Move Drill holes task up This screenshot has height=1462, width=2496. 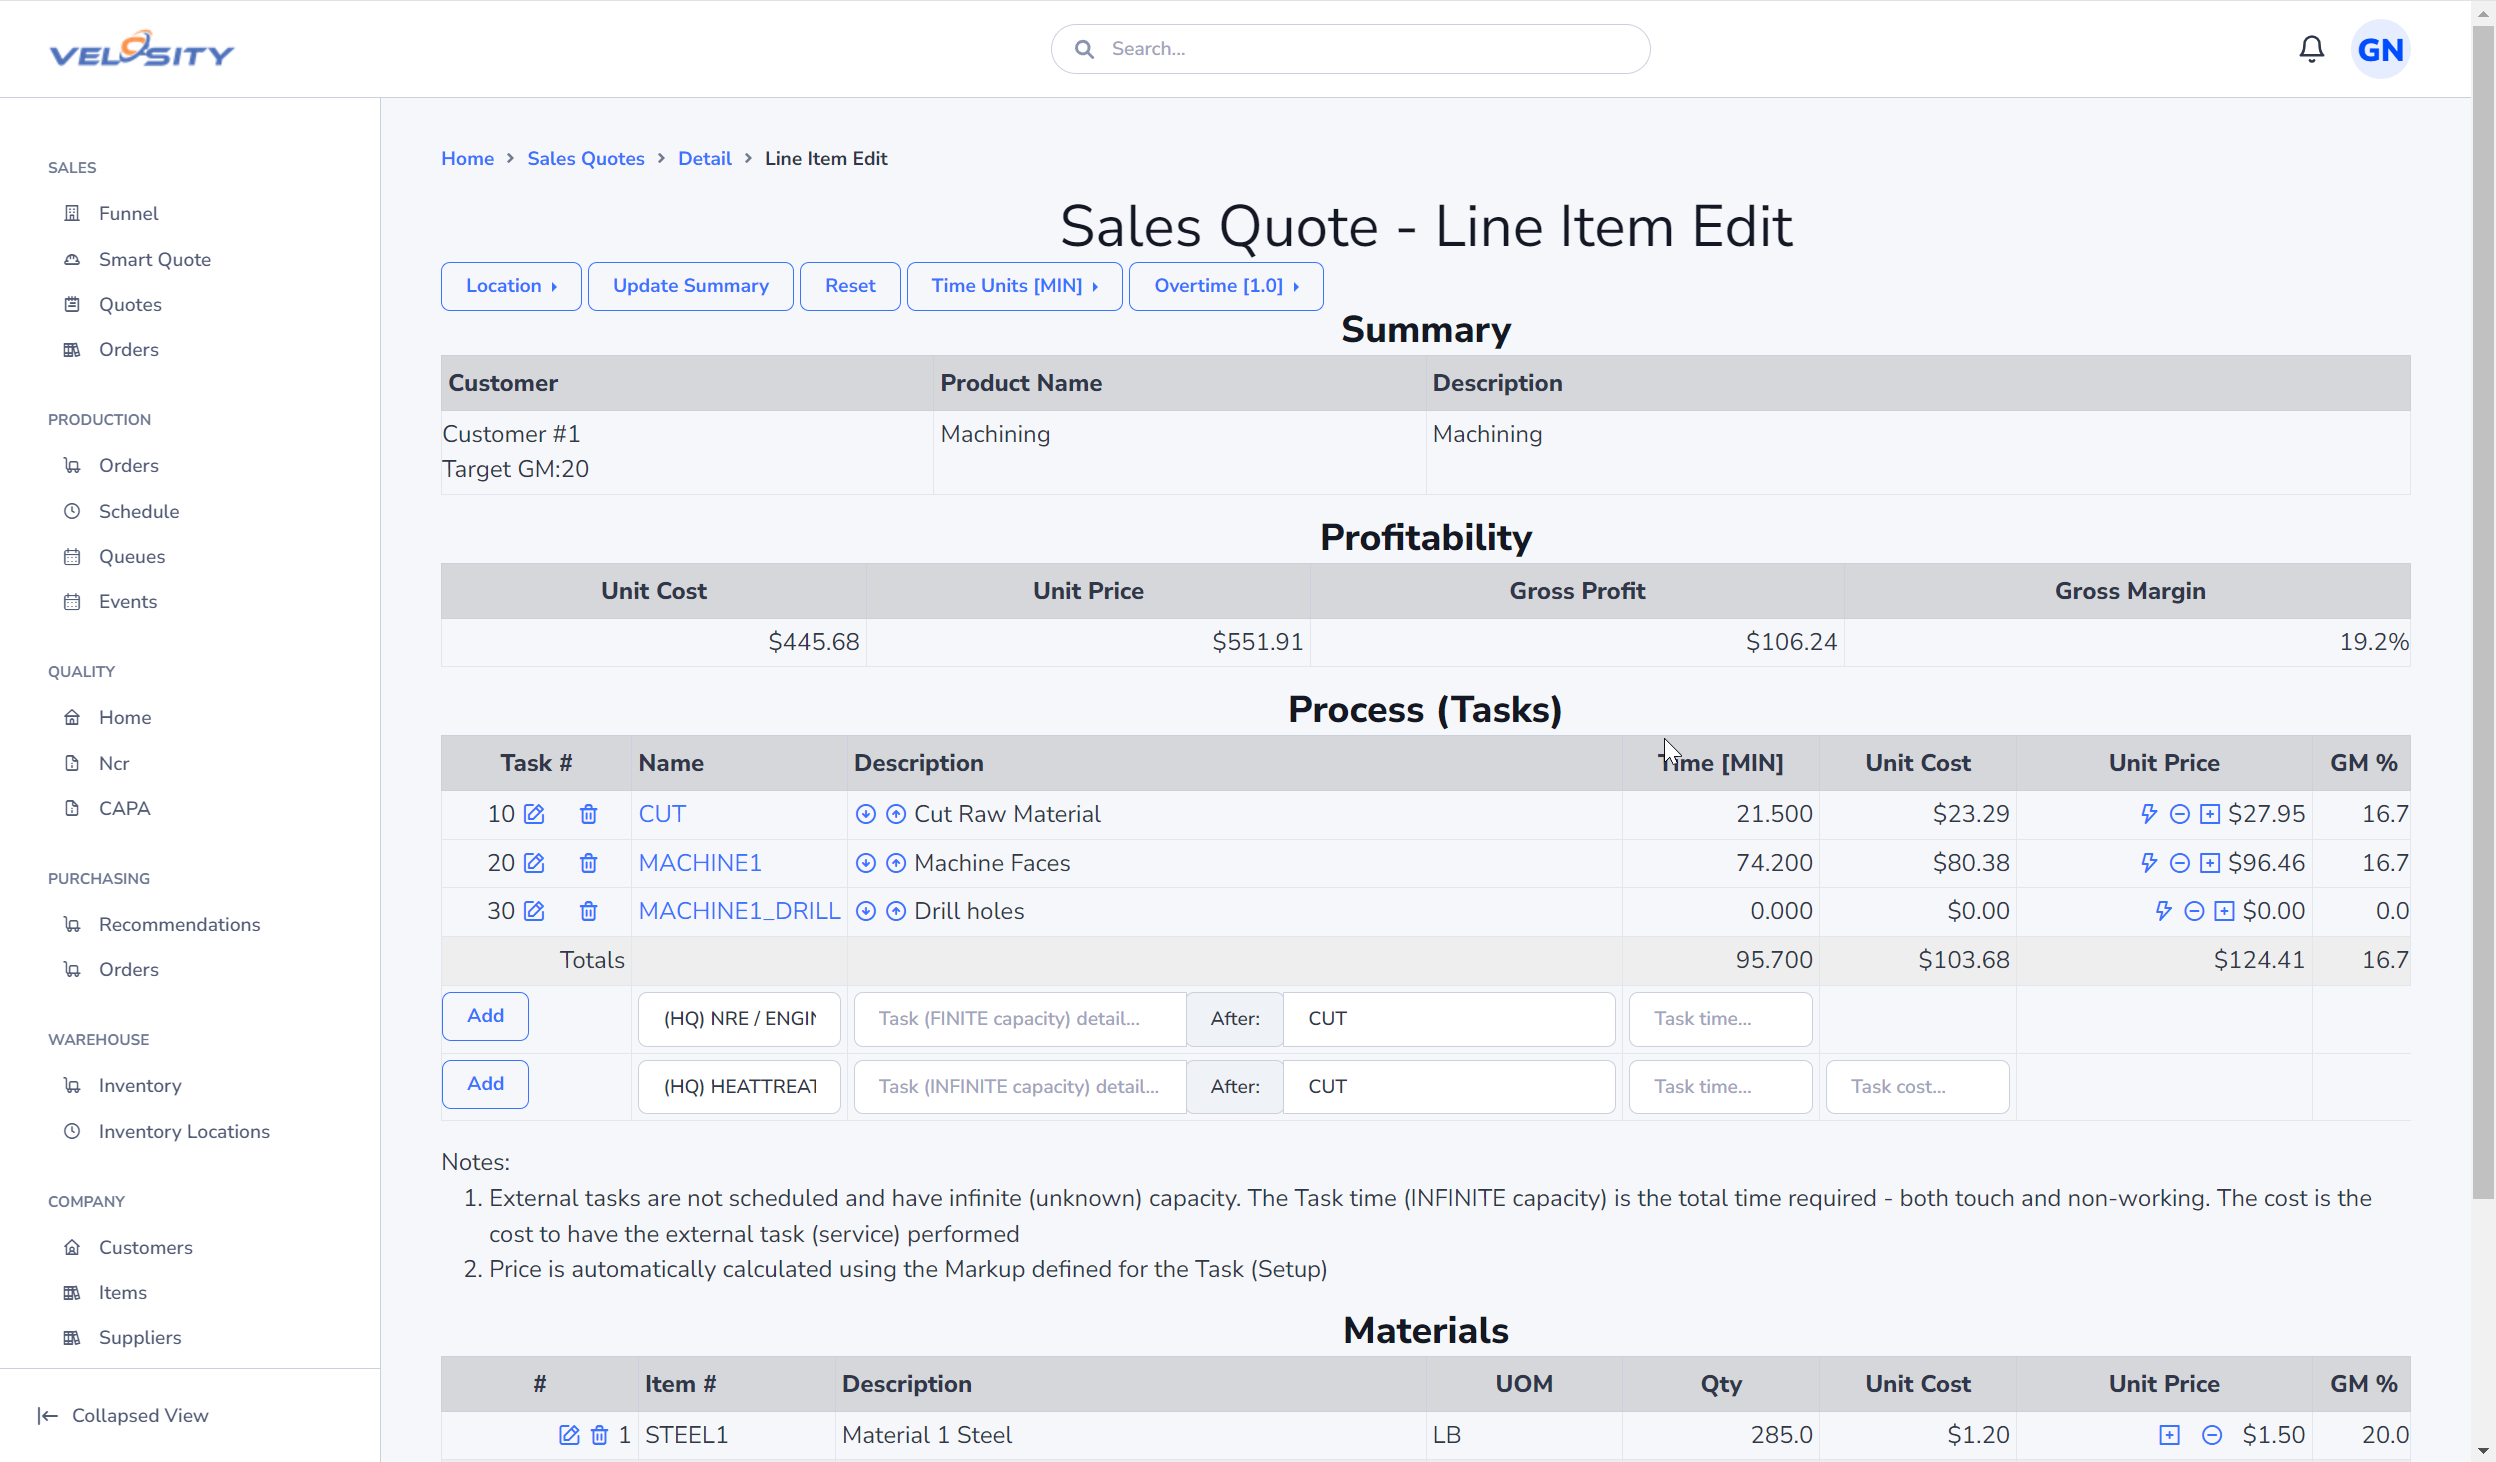pos(896,911)
